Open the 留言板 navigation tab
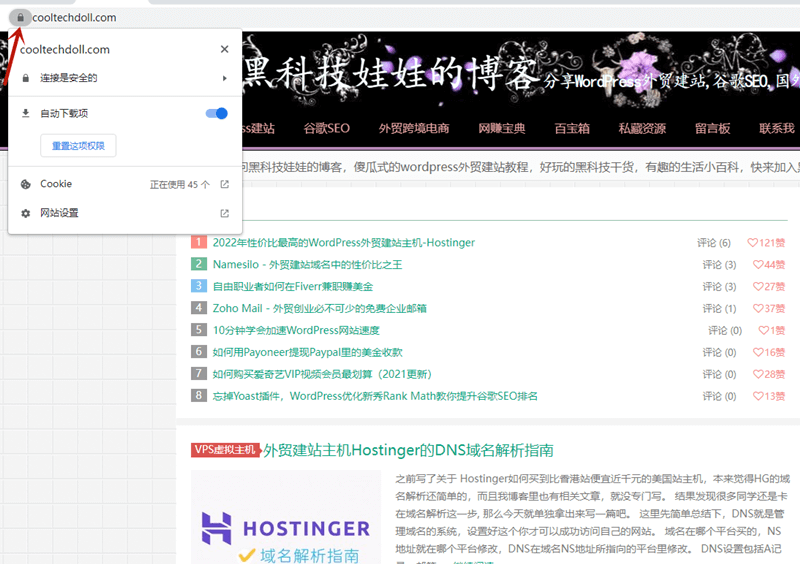The height and width of the screenshot is (564, 800). point(712,128)
